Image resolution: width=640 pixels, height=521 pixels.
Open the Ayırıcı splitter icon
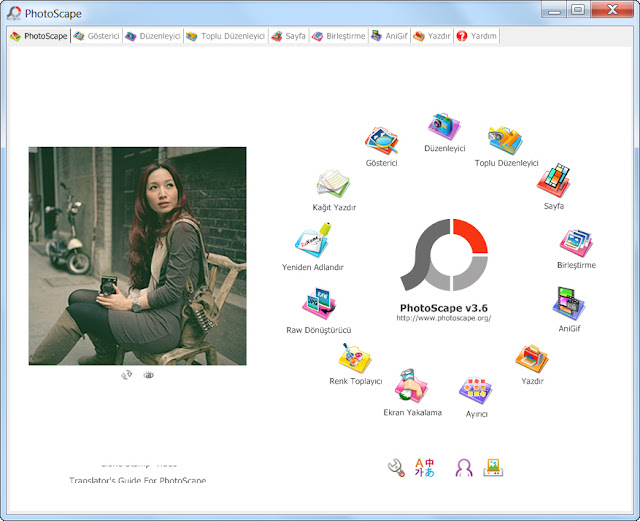coord(476,391)
